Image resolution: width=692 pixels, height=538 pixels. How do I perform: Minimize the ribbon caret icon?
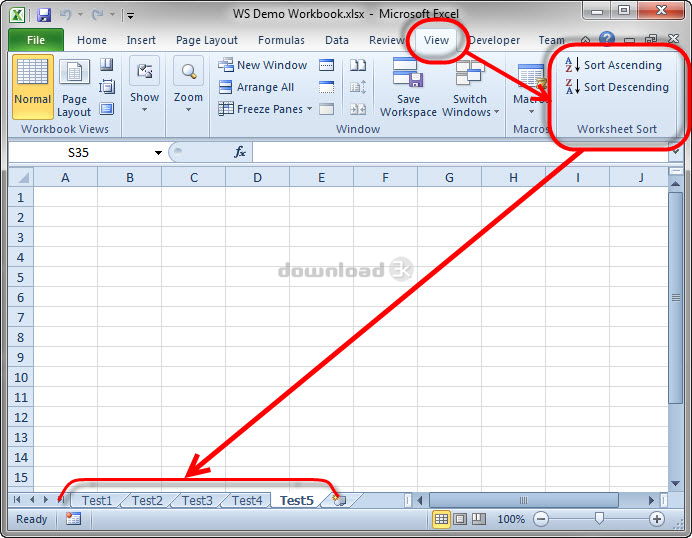pyautogui.click(x=586, y=40)
